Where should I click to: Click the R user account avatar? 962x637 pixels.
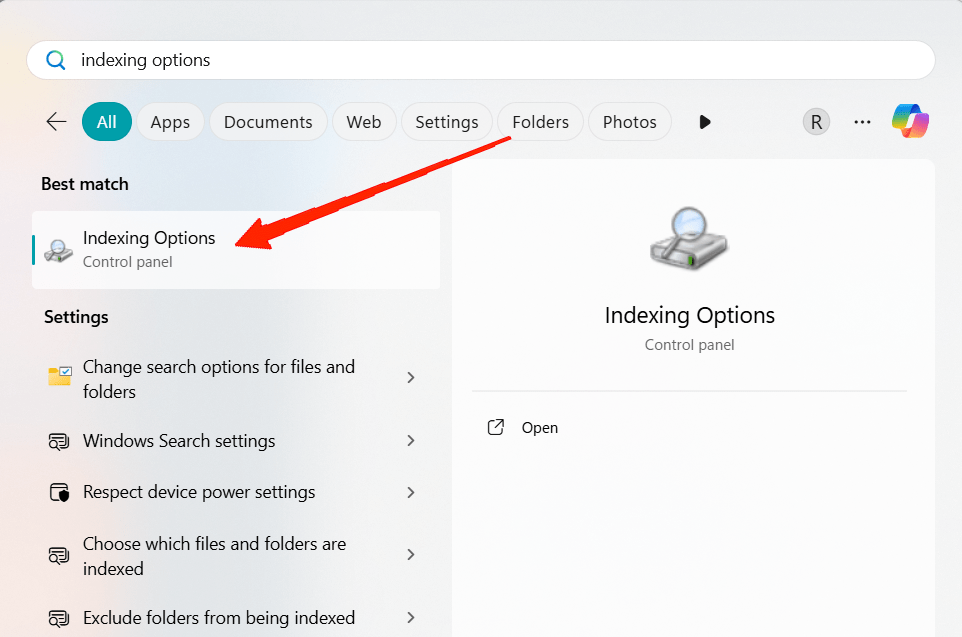coord(816,122)
